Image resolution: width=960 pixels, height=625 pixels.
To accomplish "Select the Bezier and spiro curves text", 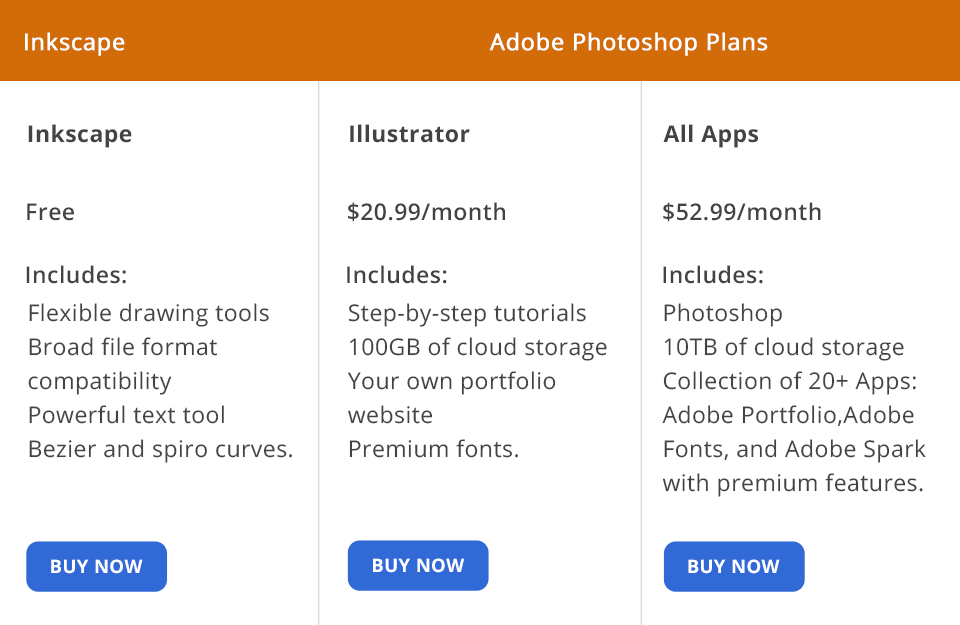I will pyautogui.click(x=160, y=449).
